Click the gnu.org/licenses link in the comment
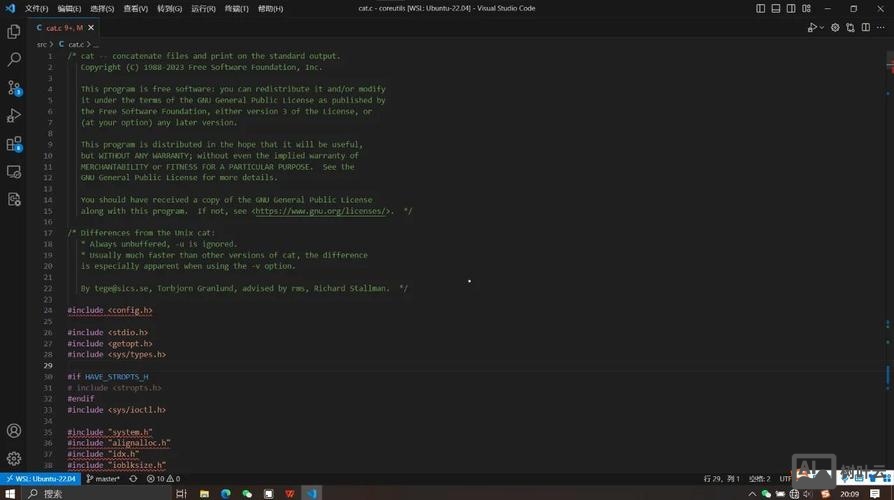This screenshot has width=894, height=500. (321, 211)
